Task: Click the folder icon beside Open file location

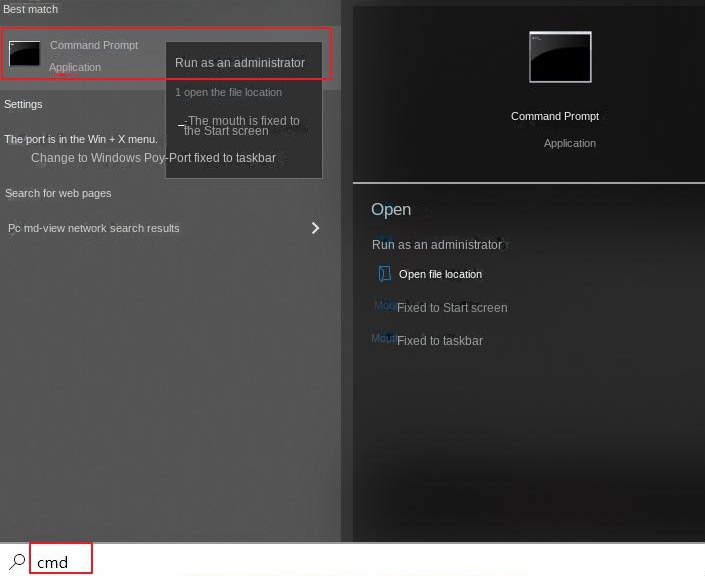Action: coord(385,274)
